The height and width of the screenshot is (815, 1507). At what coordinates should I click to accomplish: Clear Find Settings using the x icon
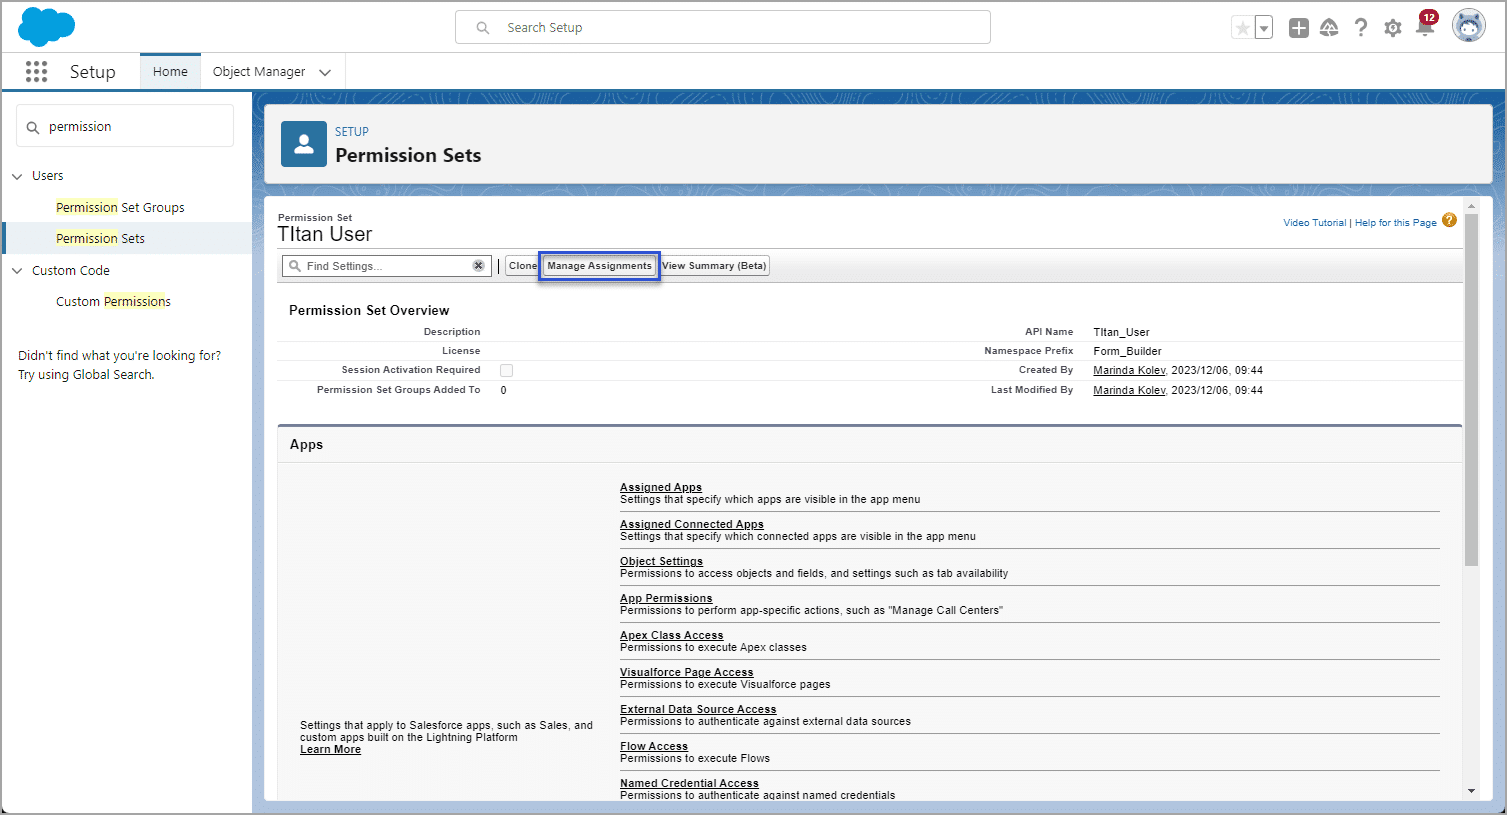[478, 265]
